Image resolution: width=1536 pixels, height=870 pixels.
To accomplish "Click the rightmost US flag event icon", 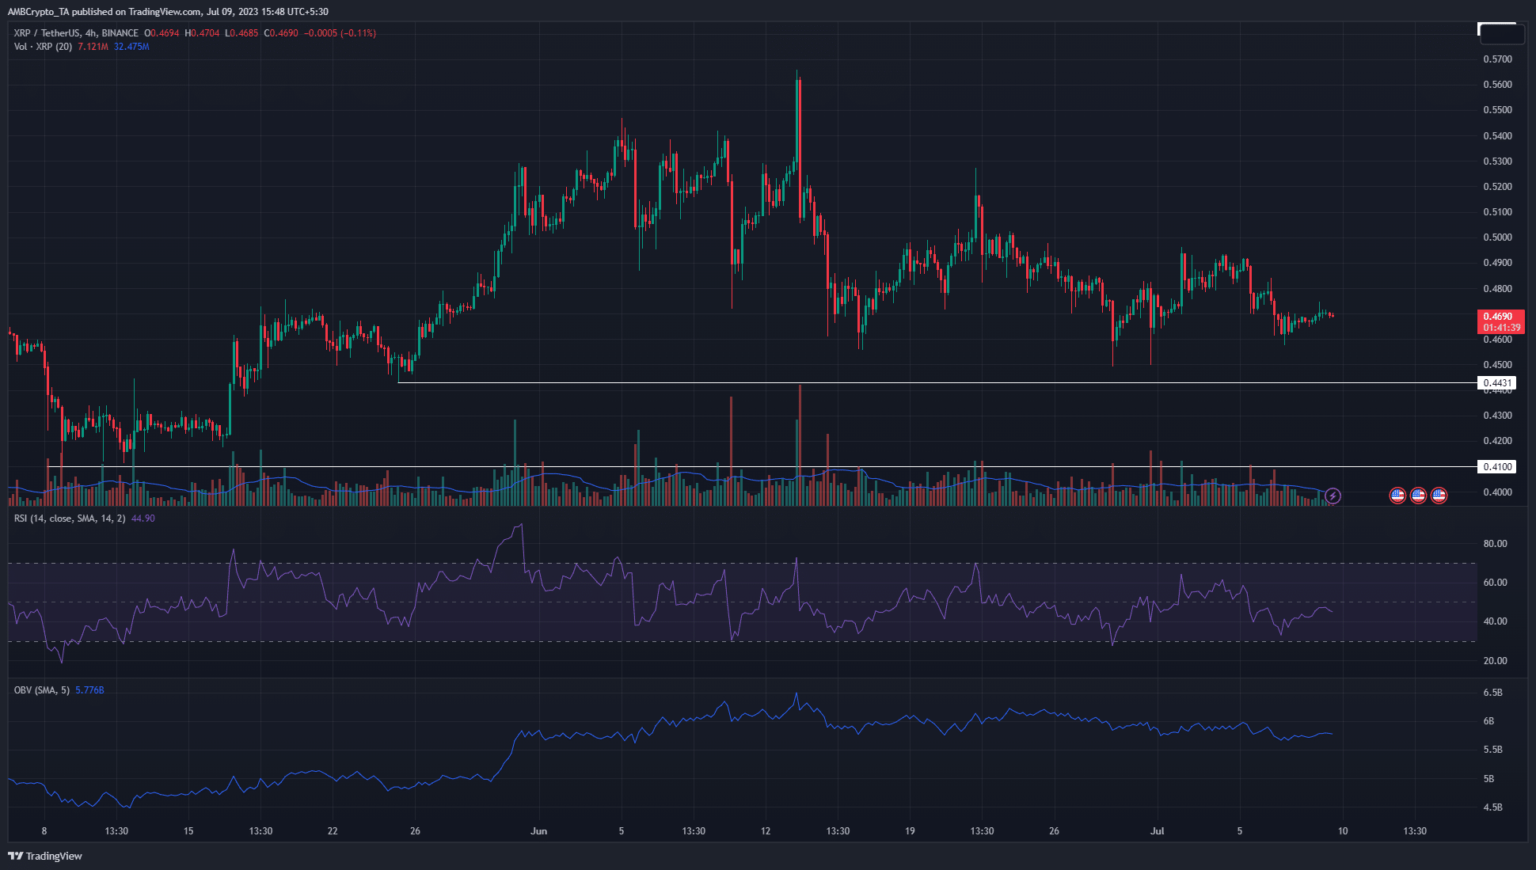I will click(1439, 495).
